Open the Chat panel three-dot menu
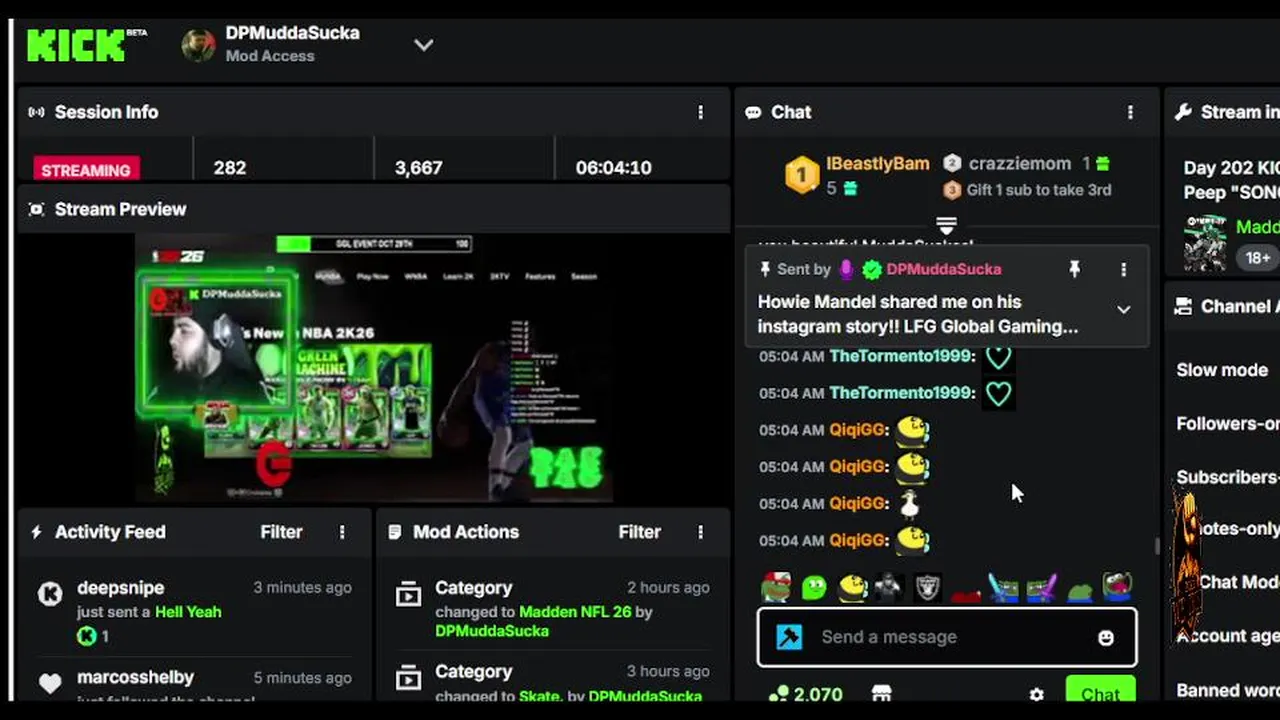Image resolution: width=1280 pixels, height=720 pixels. 1130,112
